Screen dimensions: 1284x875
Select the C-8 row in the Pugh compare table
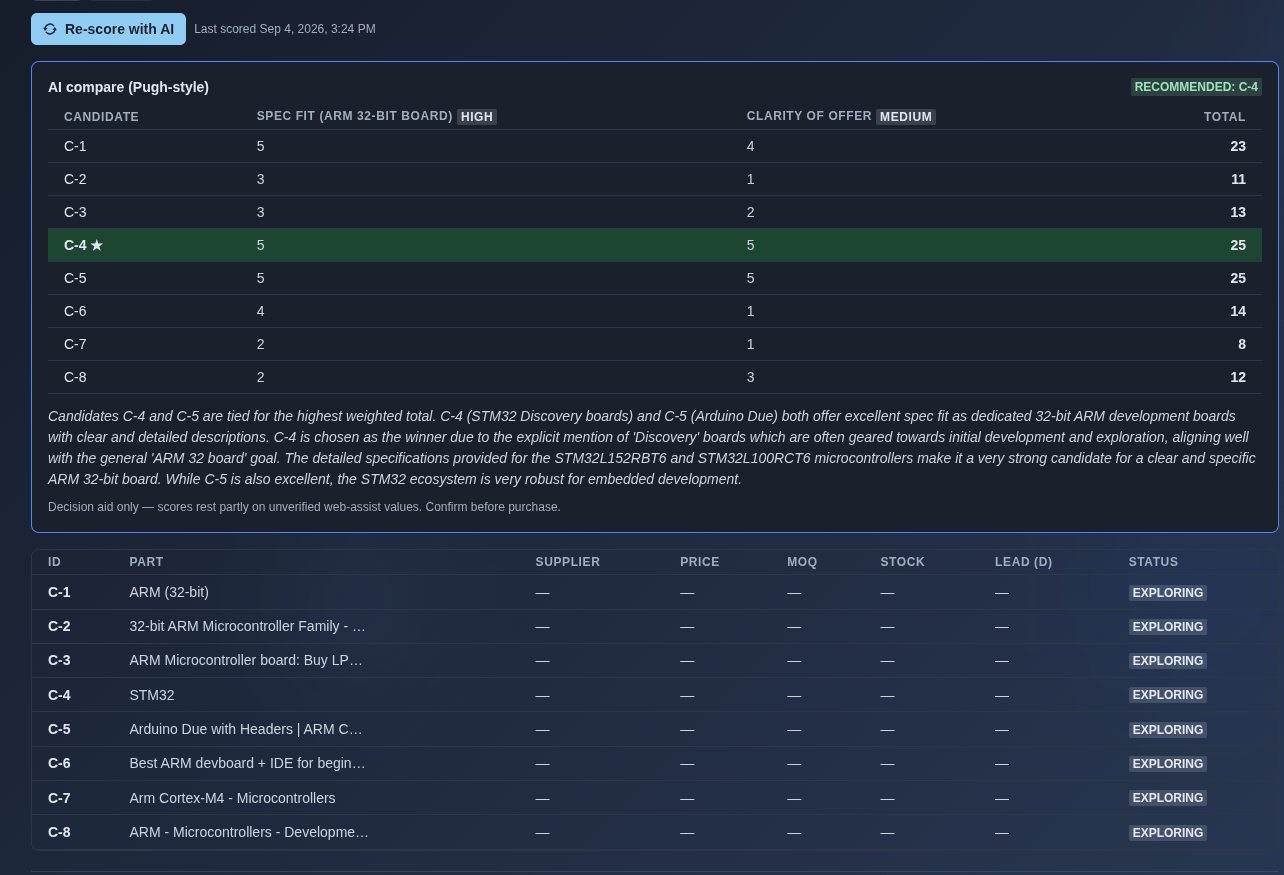click(x=655, y=377)
